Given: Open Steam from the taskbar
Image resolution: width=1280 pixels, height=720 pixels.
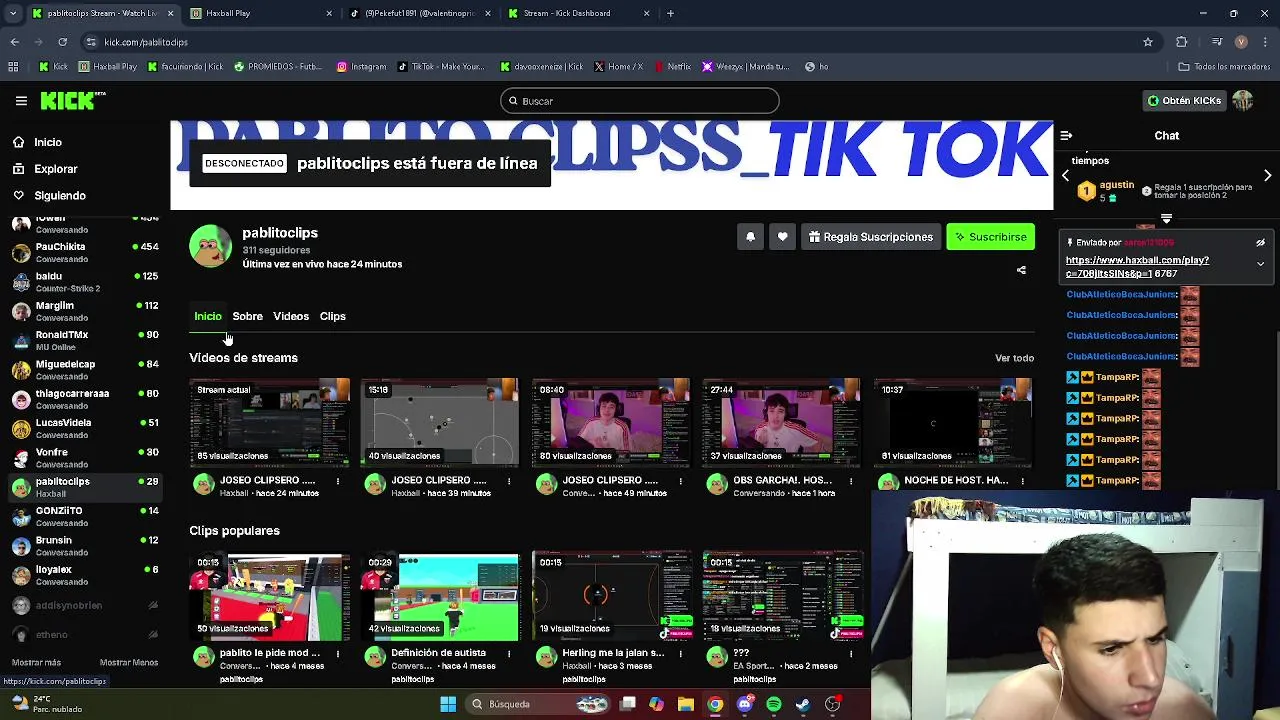Looking at the screenshot, I should (x=803, y=704).
